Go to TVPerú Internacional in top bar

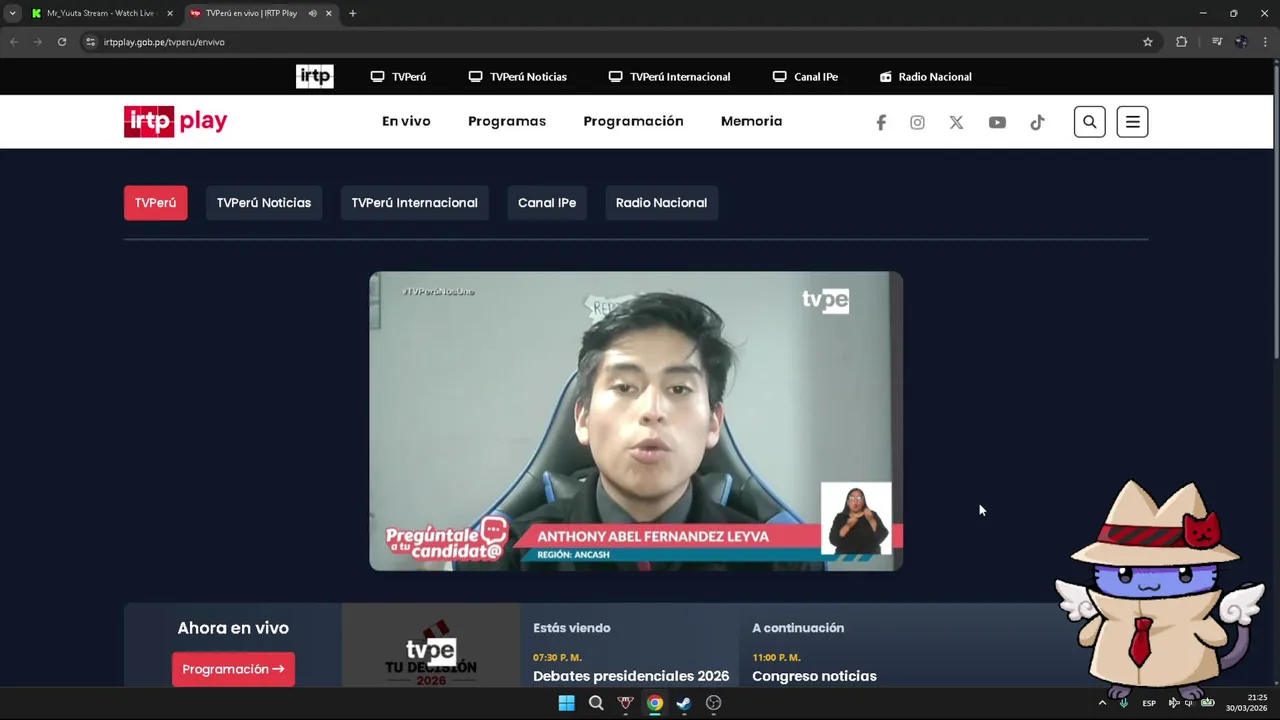tap(669, 77)
